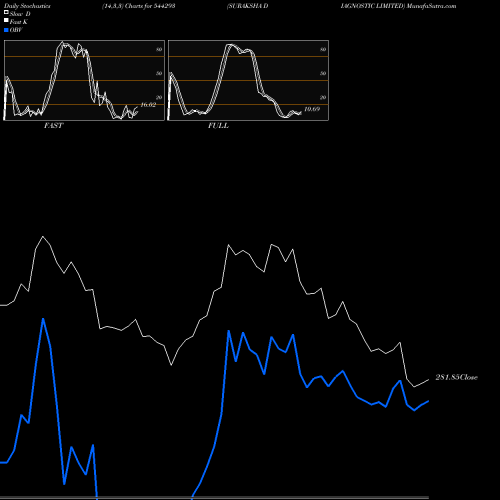Click the 50 level label in FAST chart
Viewport: 500px width, 500px height.
159,73
